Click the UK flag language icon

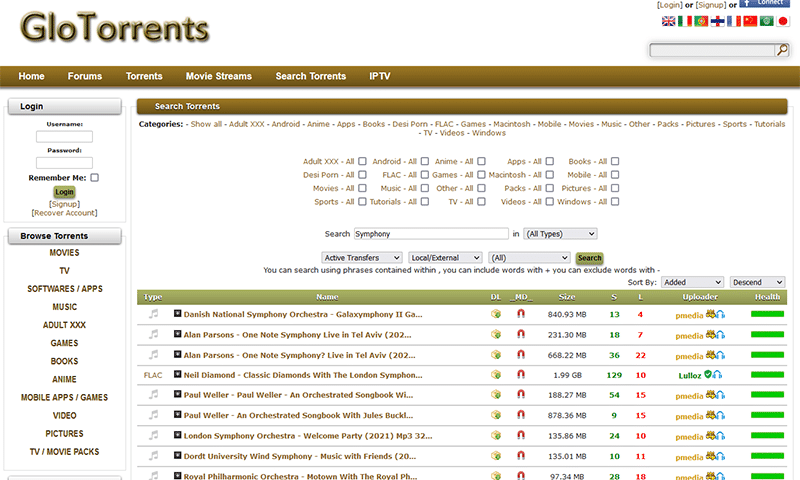668,21
